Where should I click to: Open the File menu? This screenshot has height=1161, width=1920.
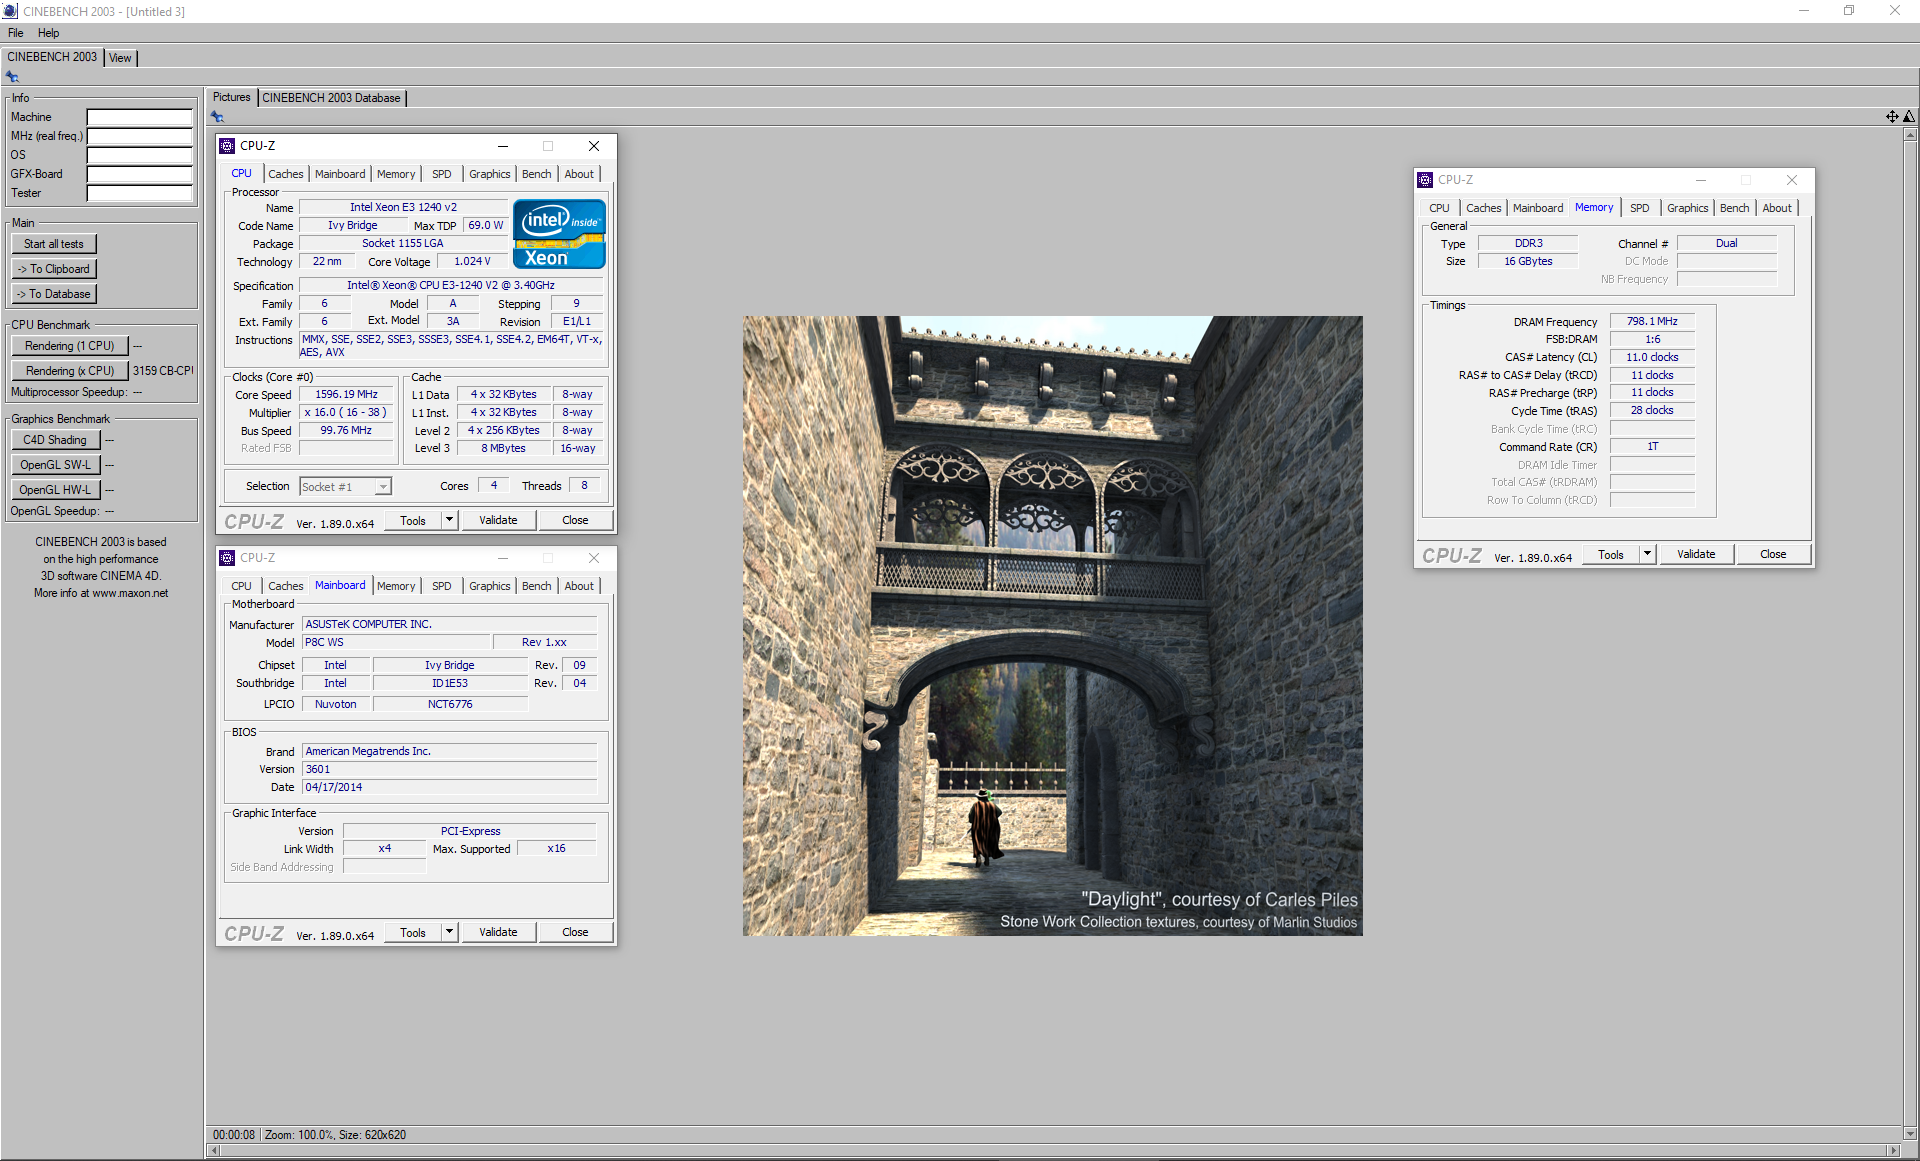[x=16, y=33]
